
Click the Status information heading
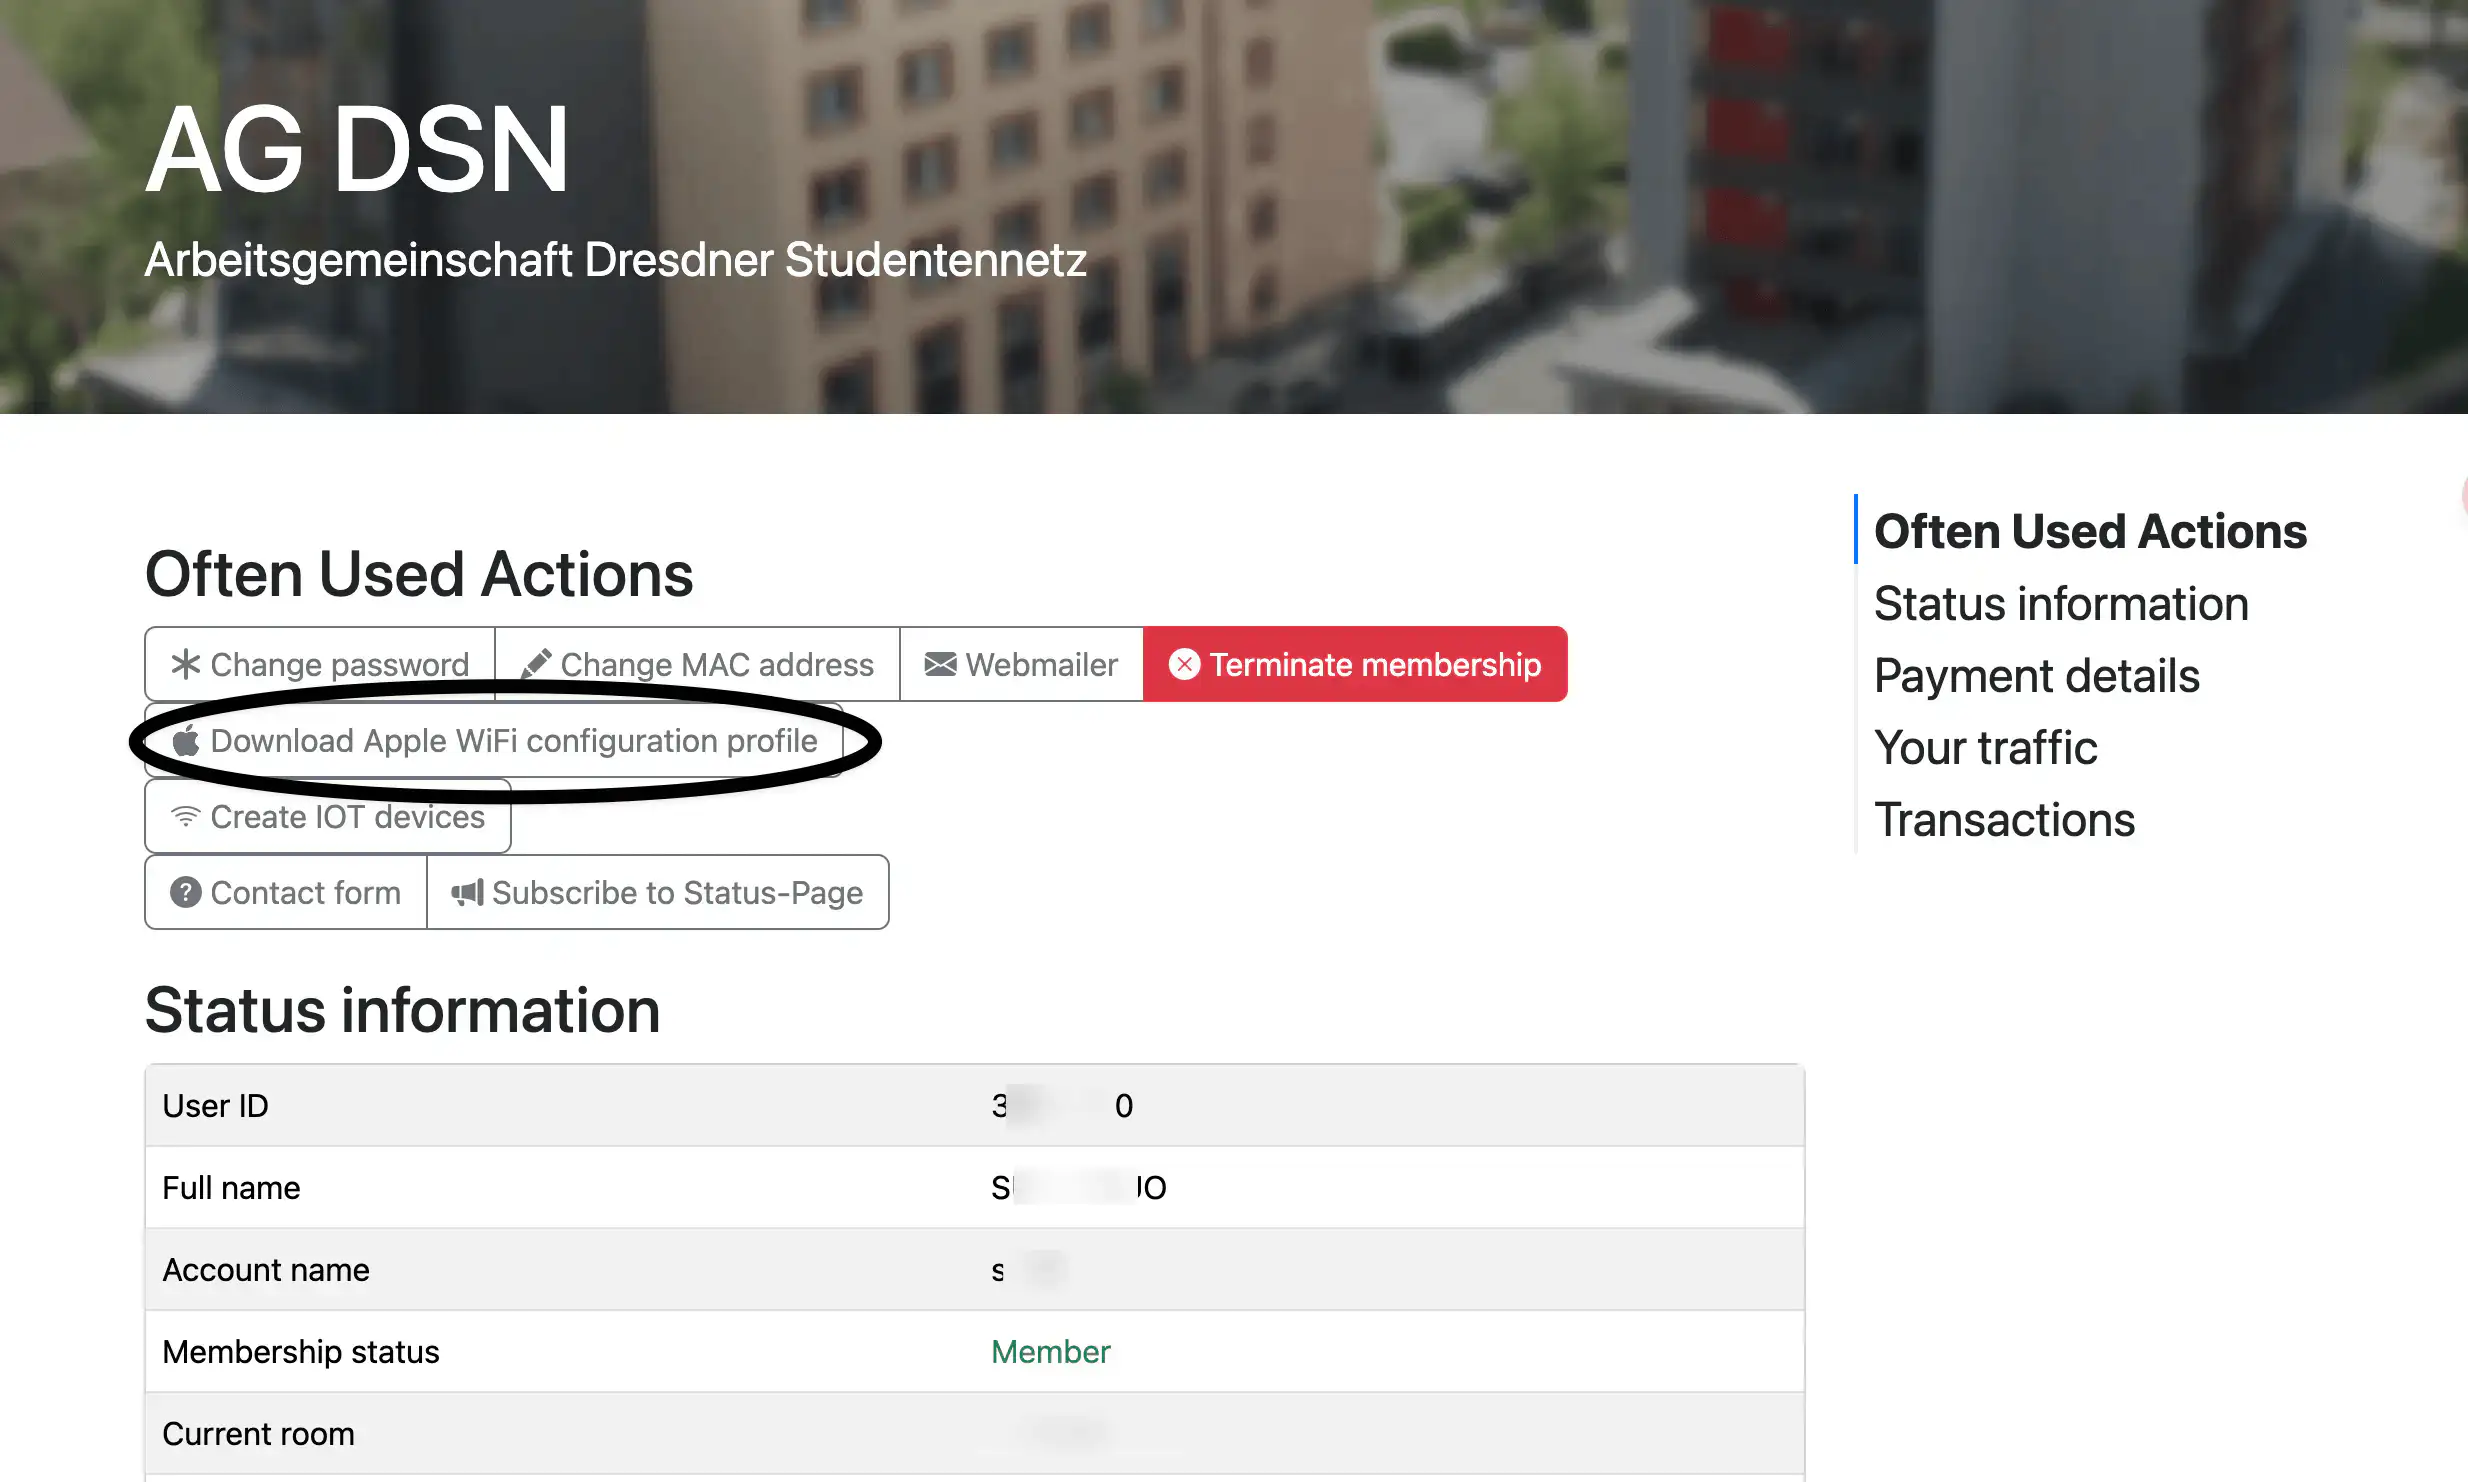tap(403, 1010)
